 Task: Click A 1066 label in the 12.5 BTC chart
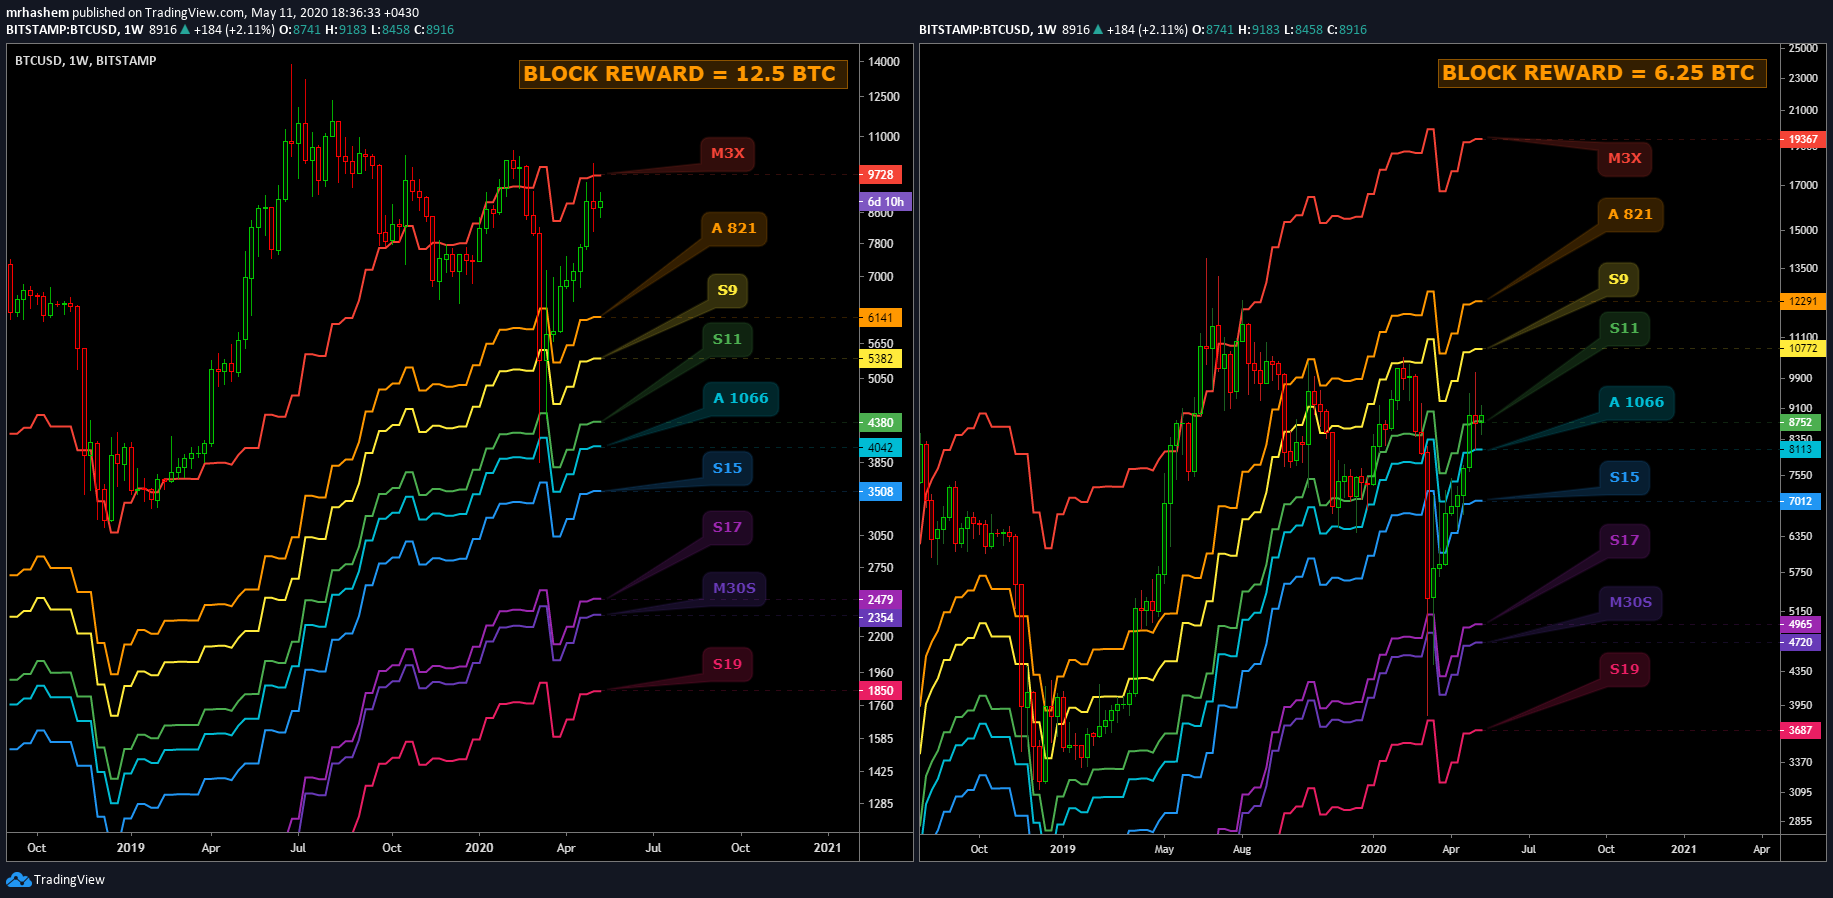[x=741, y=398]
